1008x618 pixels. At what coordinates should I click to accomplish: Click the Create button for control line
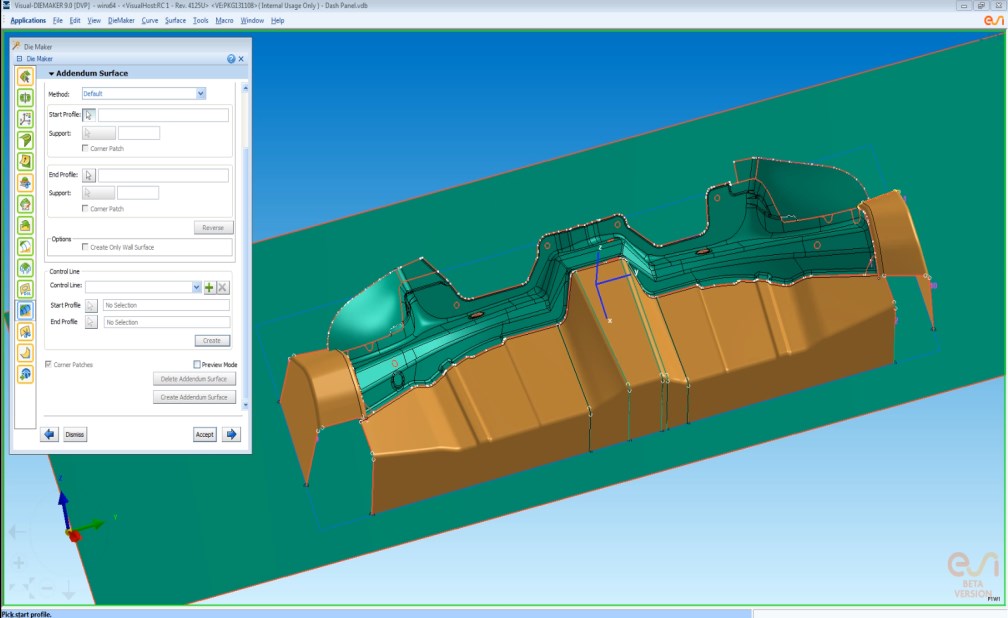pyautogui.click(x=212, y=340)
